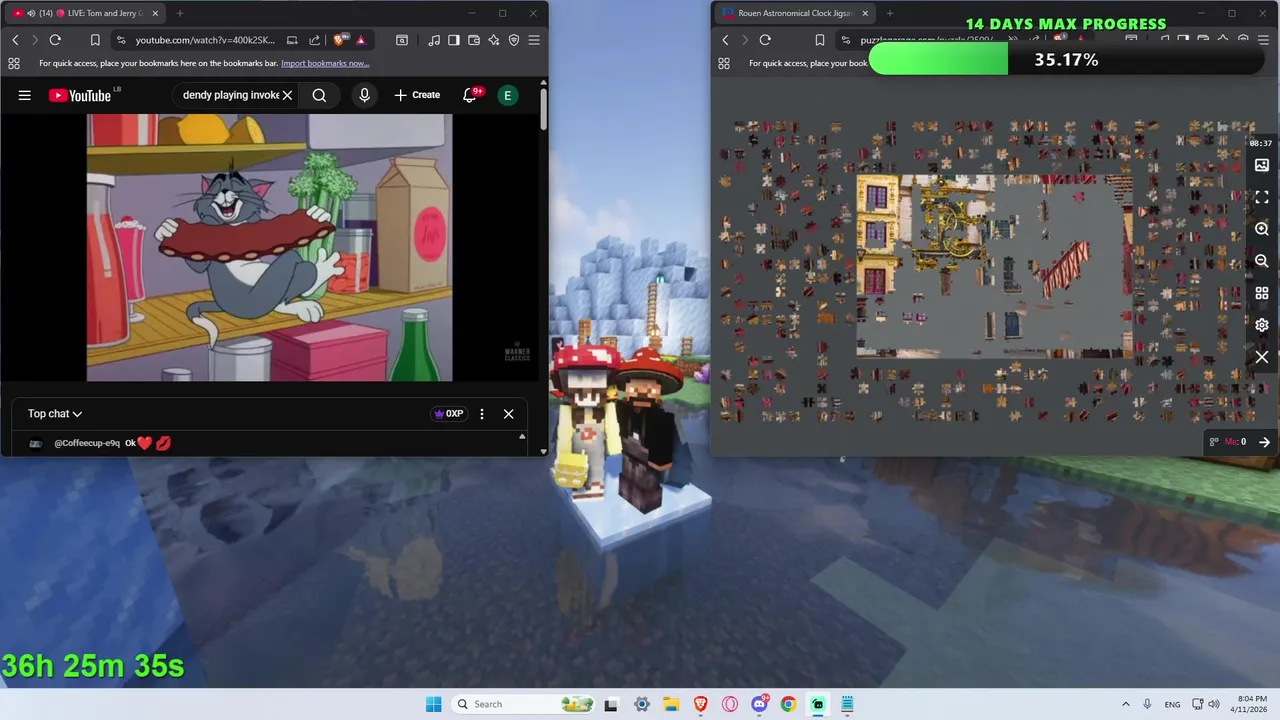This screenshot has height=720, width=1280.
Task: Open site settings icon beside youtube.com URL
Action: [x=121, y=40]
